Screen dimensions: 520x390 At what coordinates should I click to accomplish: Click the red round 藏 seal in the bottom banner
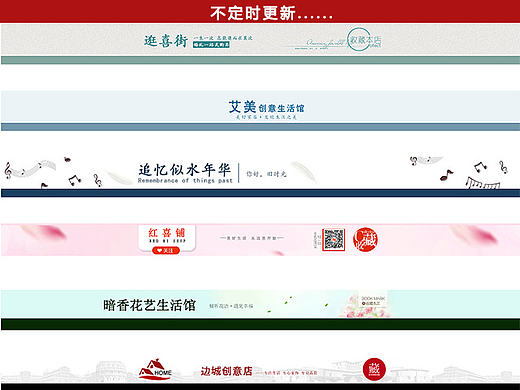[x=374, y=369]
